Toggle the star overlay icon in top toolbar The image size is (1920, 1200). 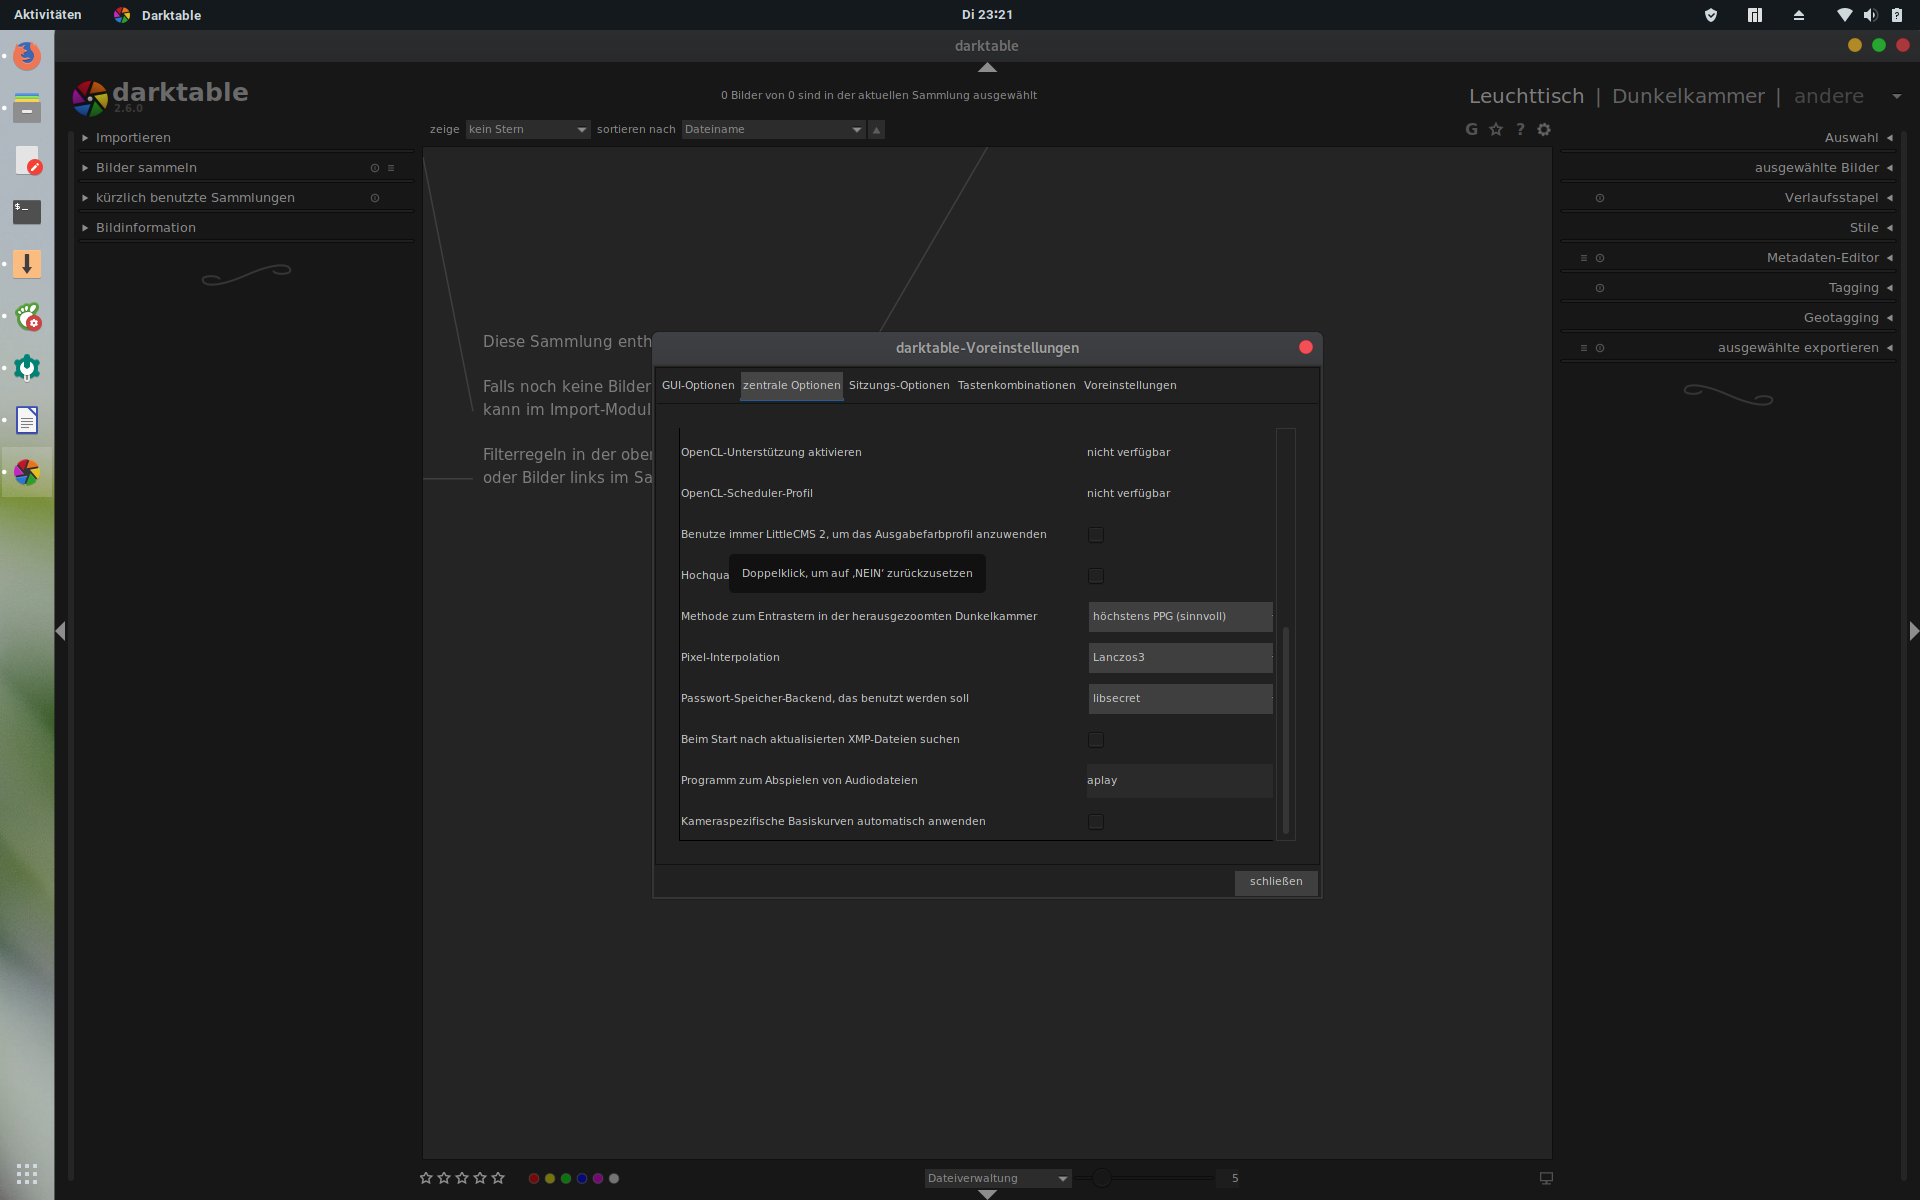pyautogui.click(x=1496, y=129)
